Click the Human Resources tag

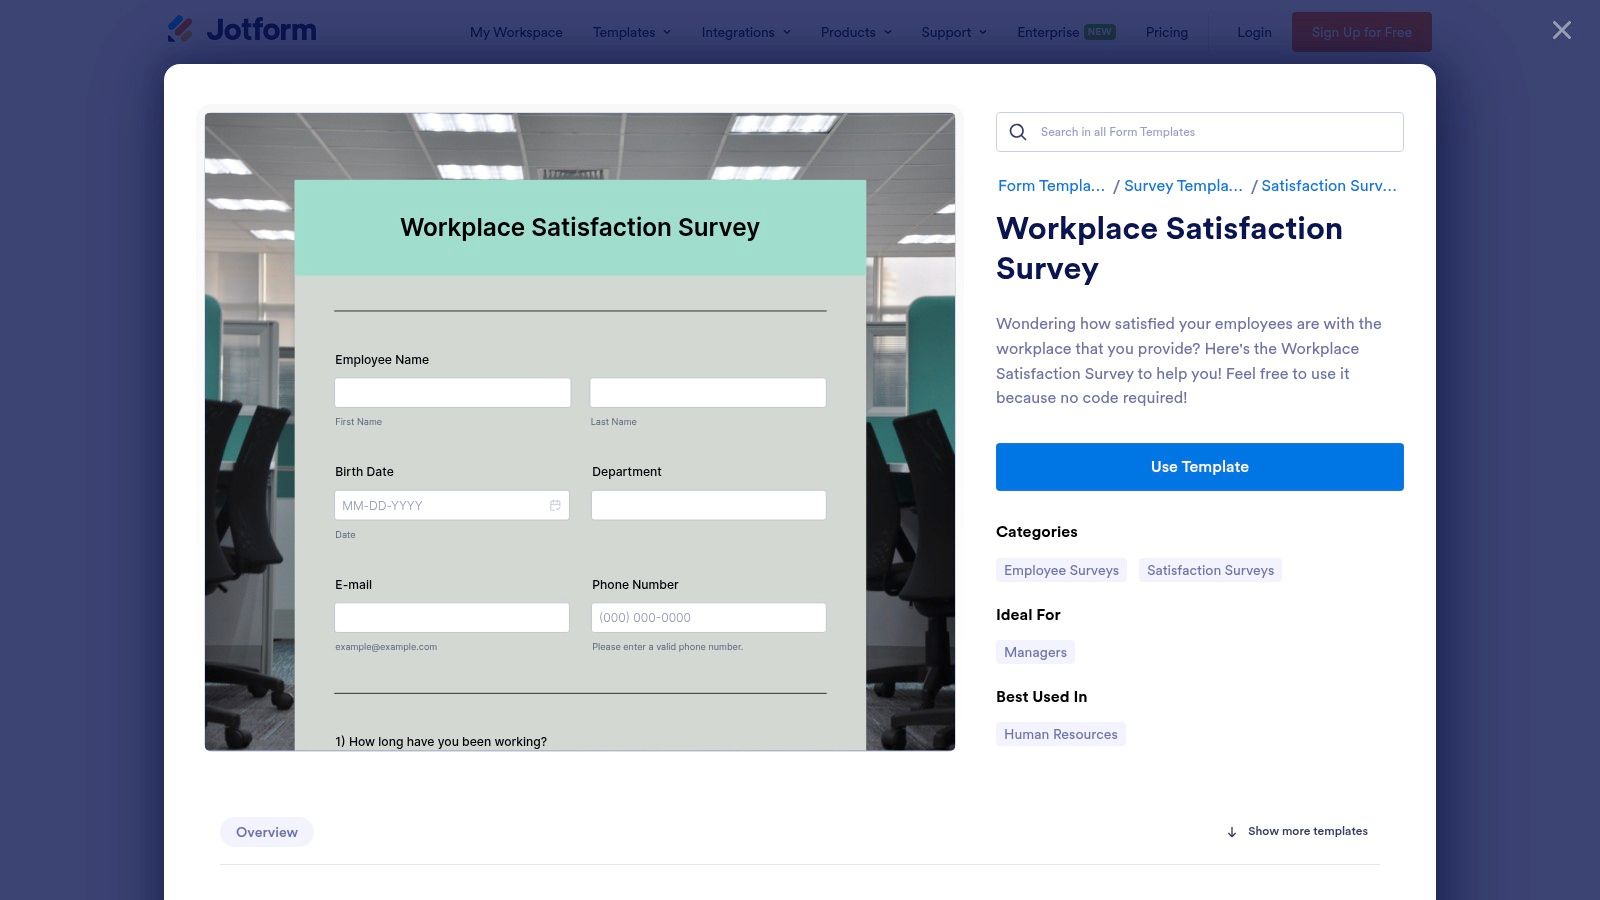1061,734
